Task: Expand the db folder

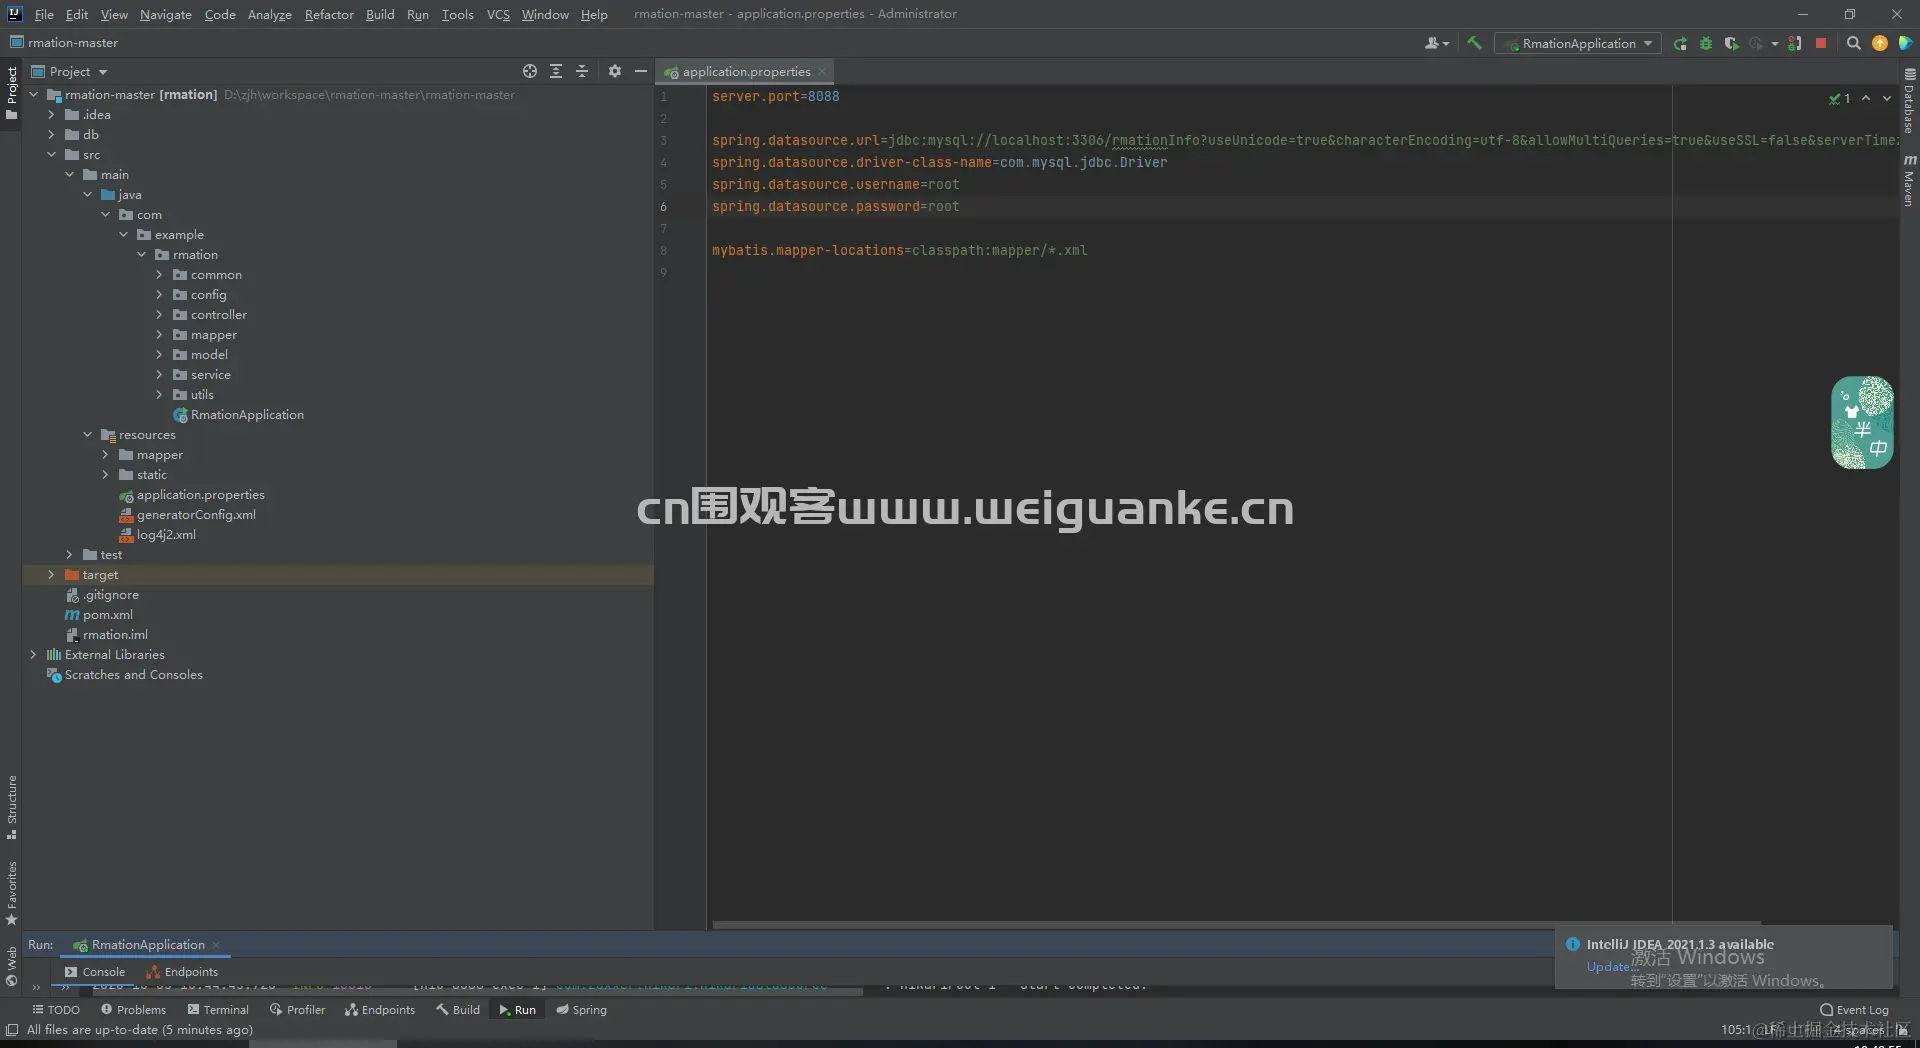Action: [51, 134]
